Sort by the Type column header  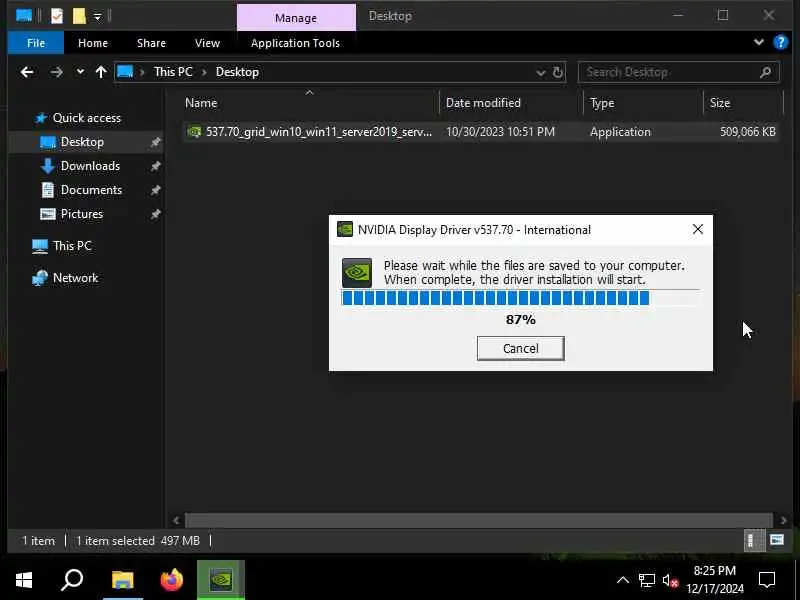pyautogui.click(x=644, y=103)
